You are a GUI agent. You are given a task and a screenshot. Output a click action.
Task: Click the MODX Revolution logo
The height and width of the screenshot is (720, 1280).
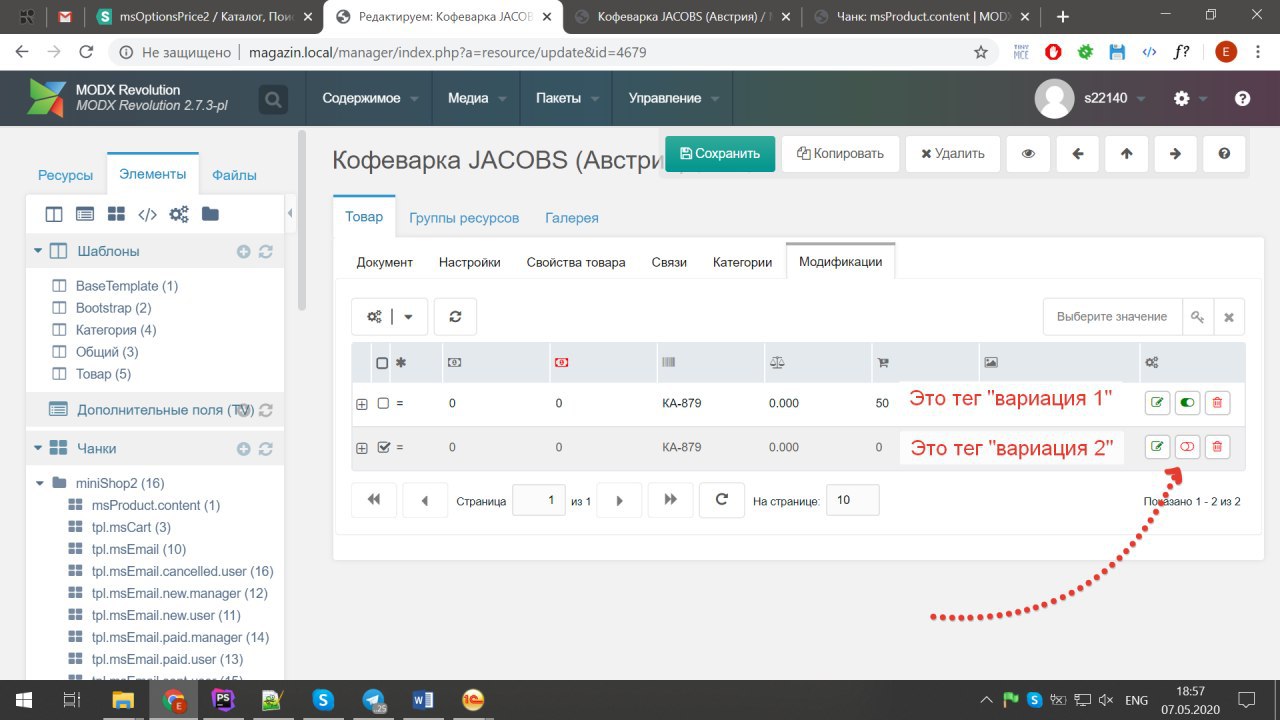tap(47, 98)
